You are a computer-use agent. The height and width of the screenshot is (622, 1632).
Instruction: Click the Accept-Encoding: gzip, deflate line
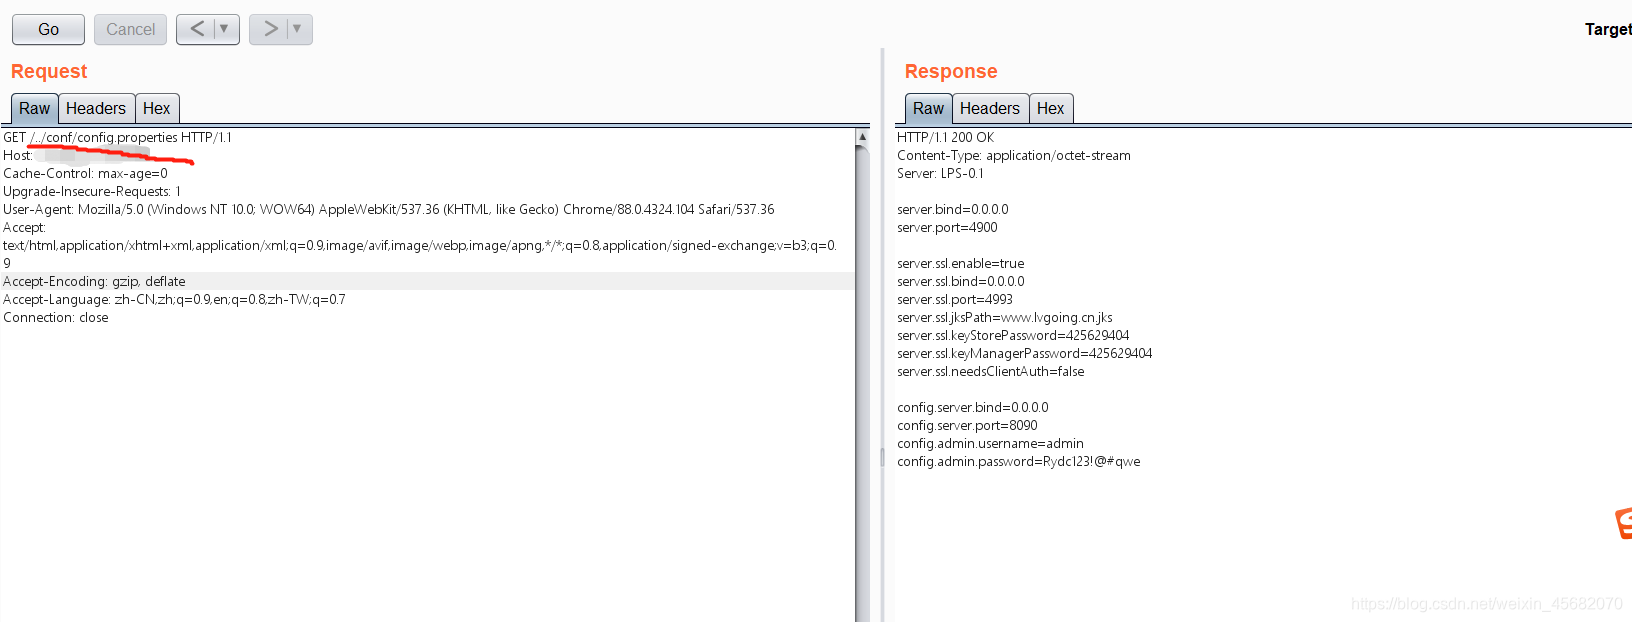point(94,281)
